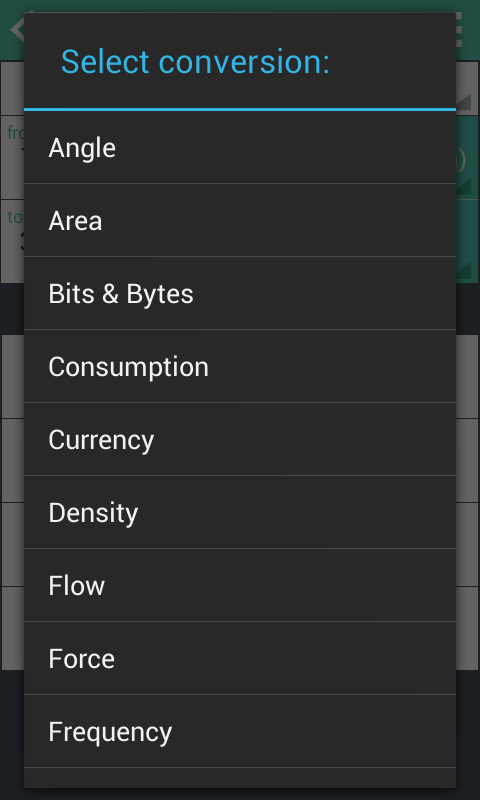Tap the top-left keypad key beside dialog
The height and width of the screenshot is (800, 480).
tap(13, 377)
